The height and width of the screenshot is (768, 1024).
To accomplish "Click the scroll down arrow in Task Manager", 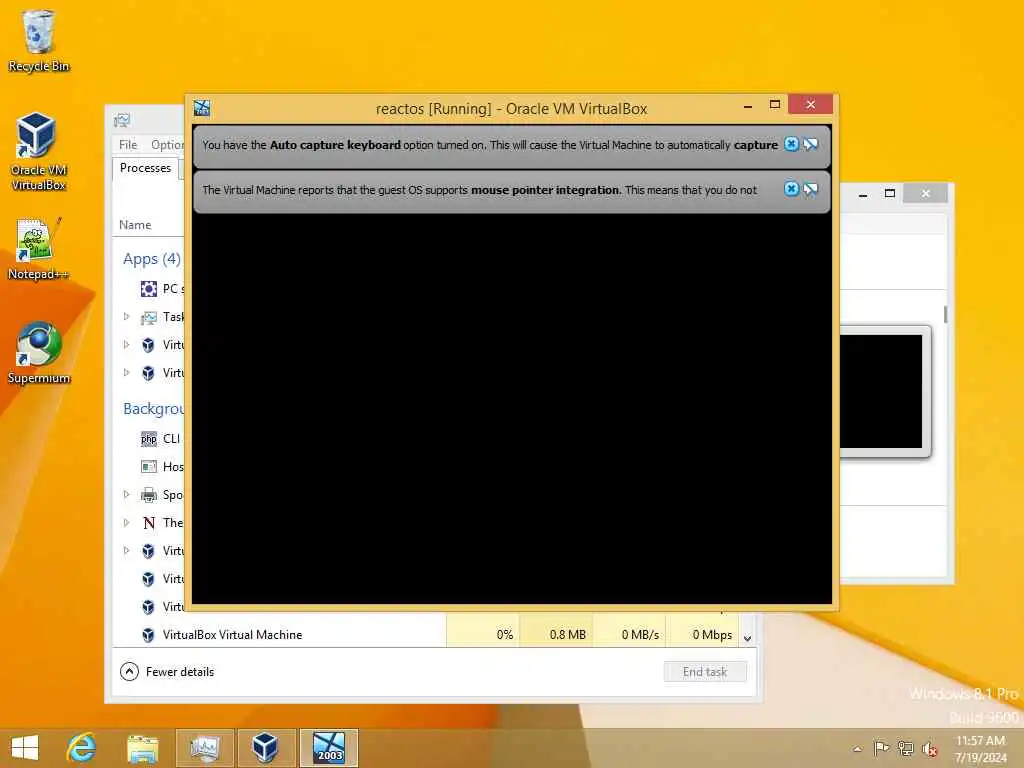I will [748, 638].
